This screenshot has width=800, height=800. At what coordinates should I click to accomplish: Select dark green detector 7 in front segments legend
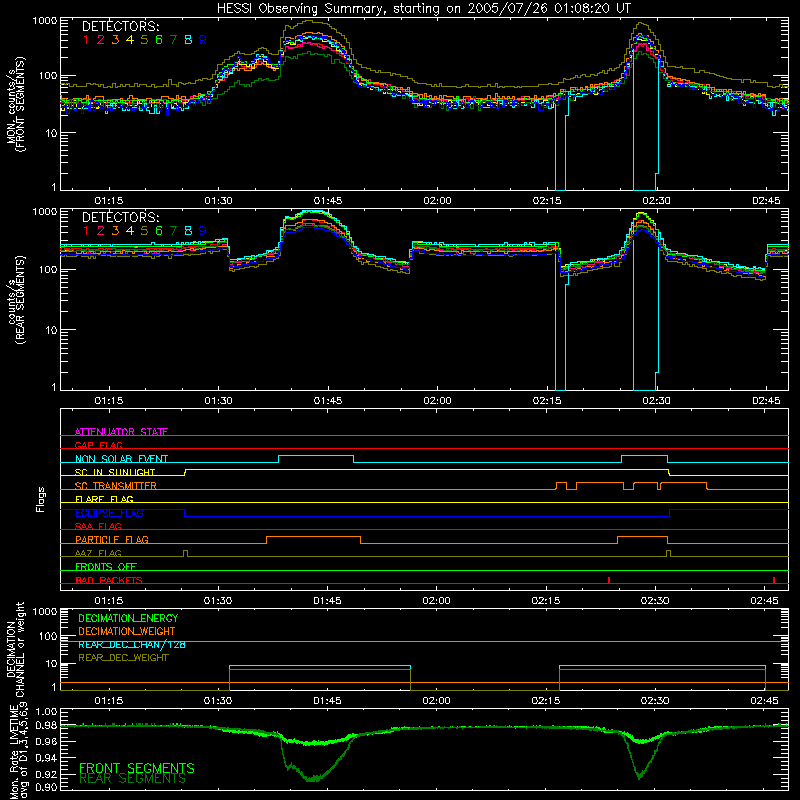tap(173, 40)
